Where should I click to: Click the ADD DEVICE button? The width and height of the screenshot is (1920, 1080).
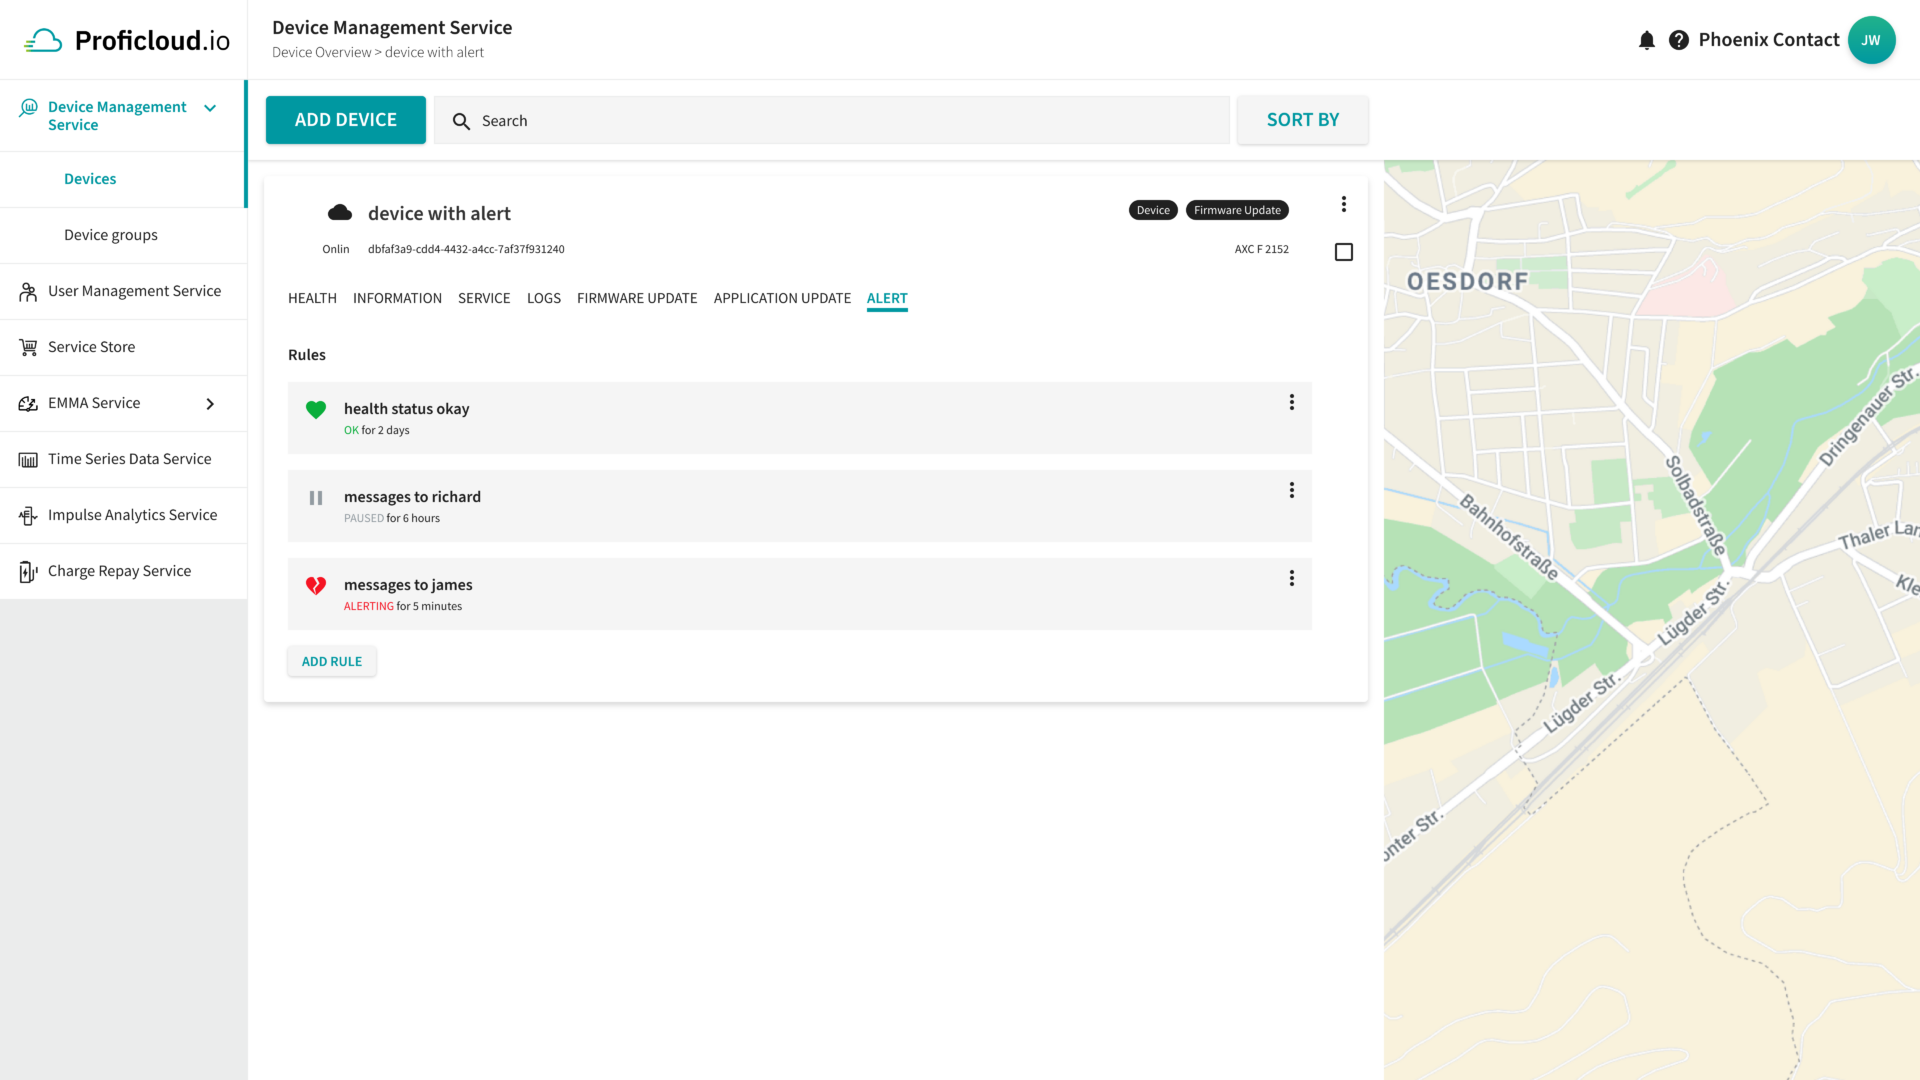345,119
